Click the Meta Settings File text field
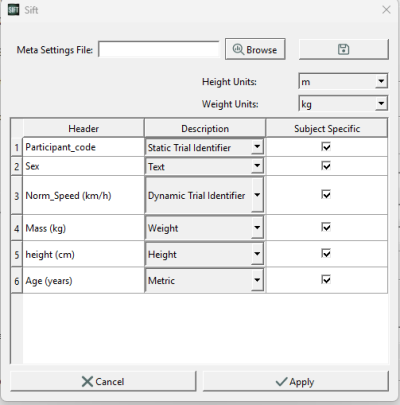This screenshot has height=405, width=400. click(159, 49)
